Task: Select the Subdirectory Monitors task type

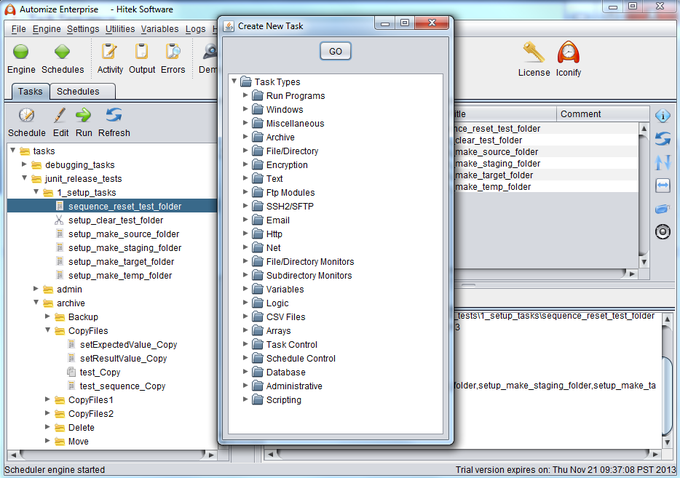Action: (x=309, y=275)
